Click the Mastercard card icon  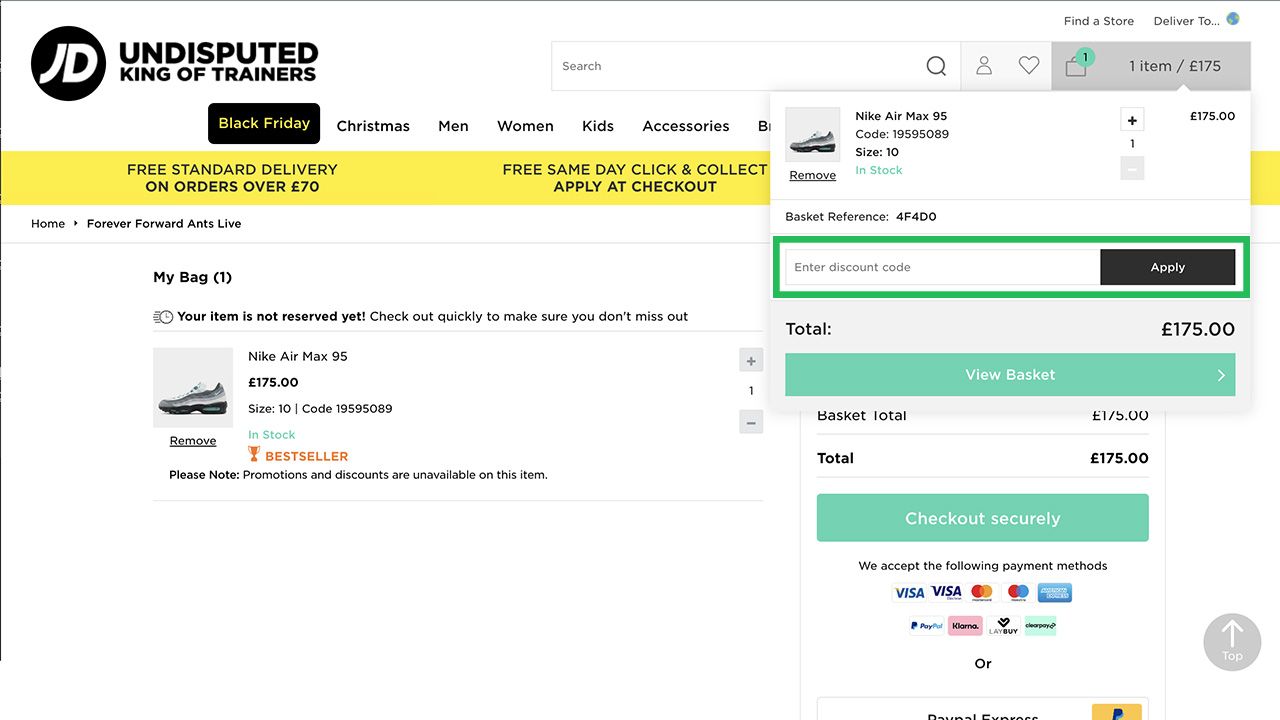click(x=982, y=592)
